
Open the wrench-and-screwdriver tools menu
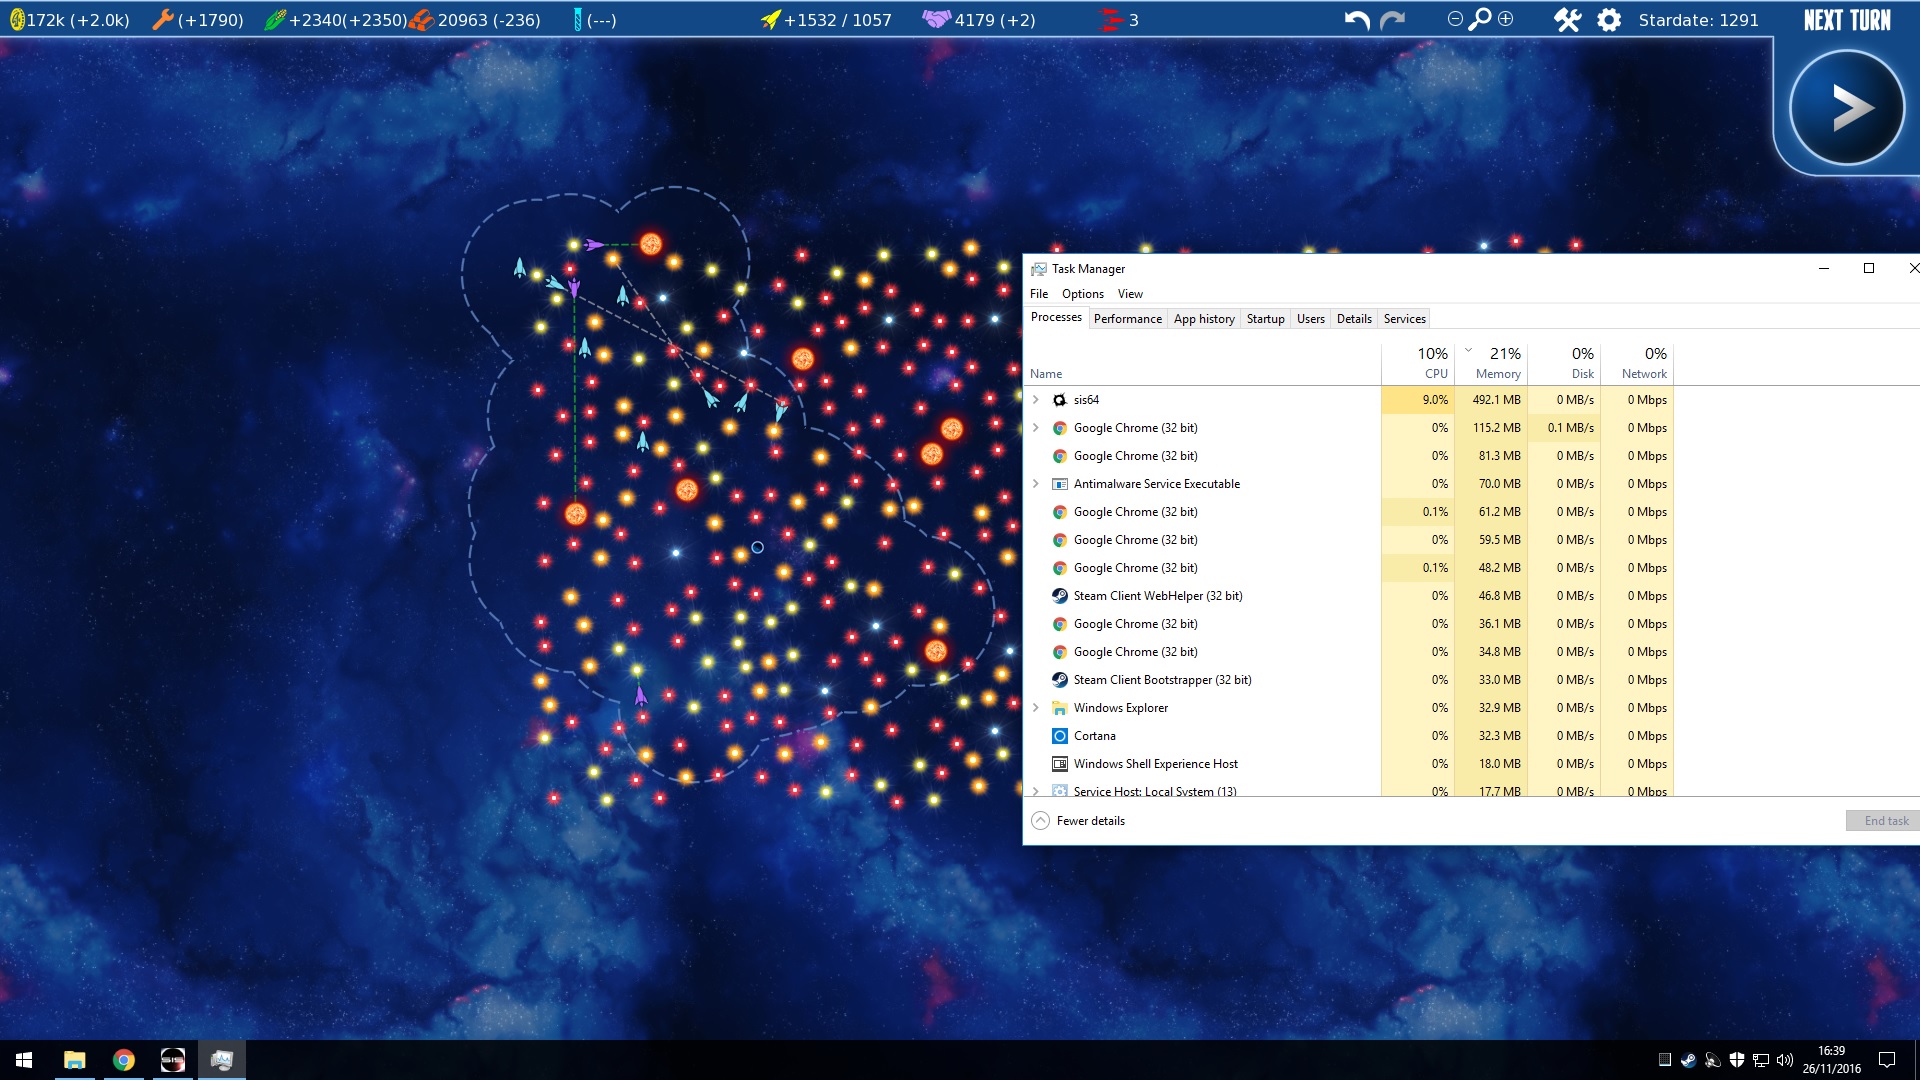coord(1567,20)
